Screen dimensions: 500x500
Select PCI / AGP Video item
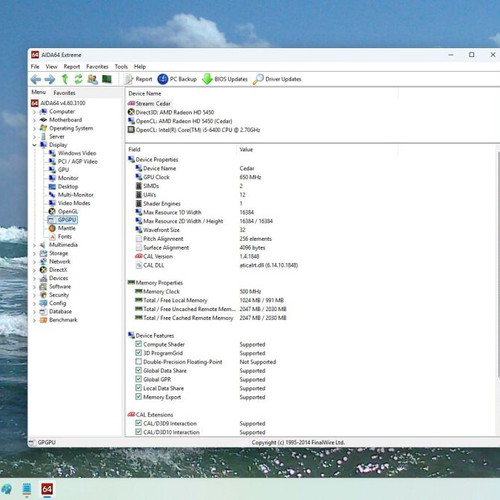[x=73, y=161]
